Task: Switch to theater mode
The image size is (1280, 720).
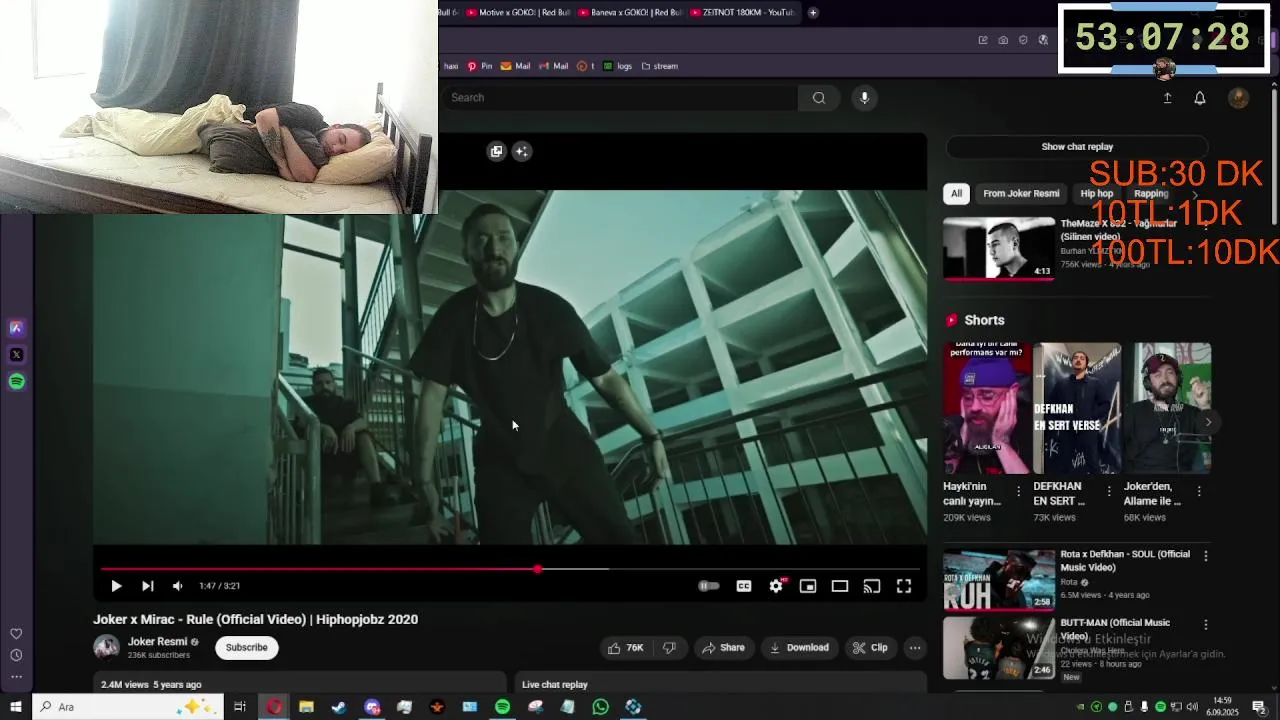Action: click(840, 586)
